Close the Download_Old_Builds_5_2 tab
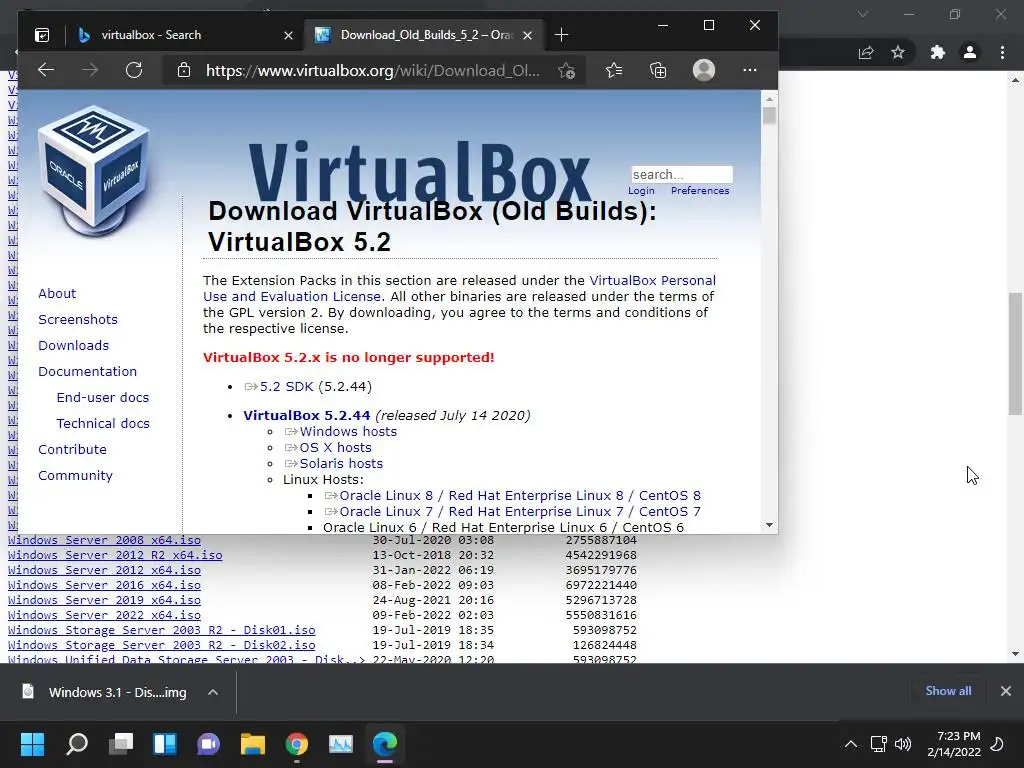Screen dimensions: 1024x768 tap(528, 35)
